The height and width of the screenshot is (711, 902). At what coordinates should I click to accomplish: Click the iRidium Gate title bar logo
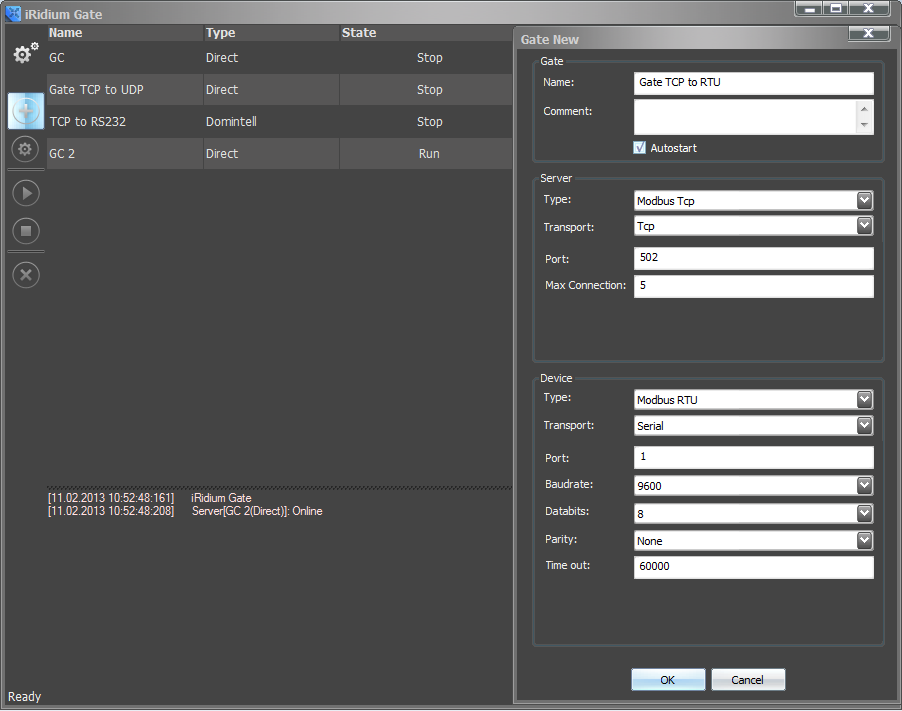pos(13,14)
